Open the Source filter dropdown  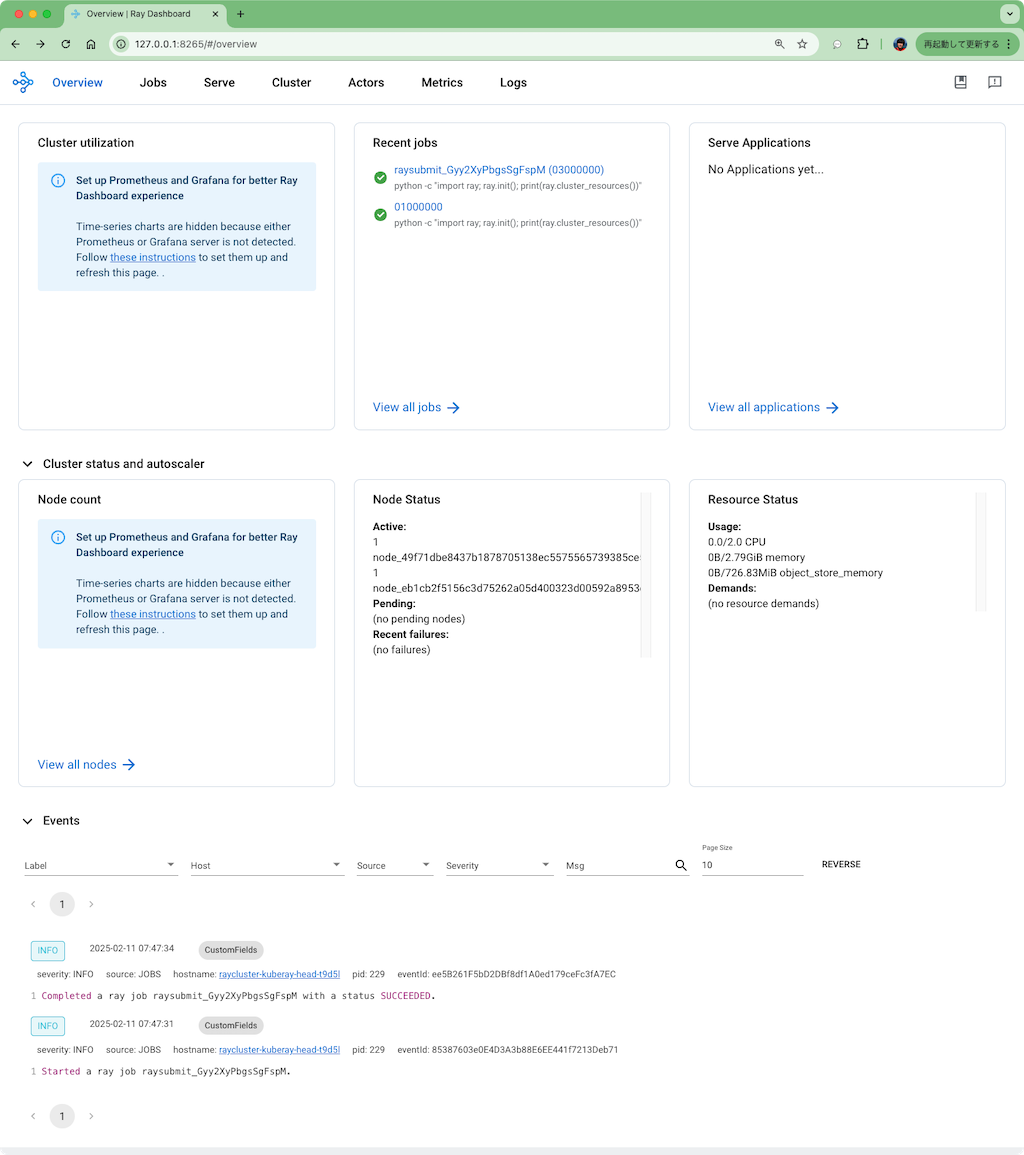pyautogui.click(x=395, y=866)
